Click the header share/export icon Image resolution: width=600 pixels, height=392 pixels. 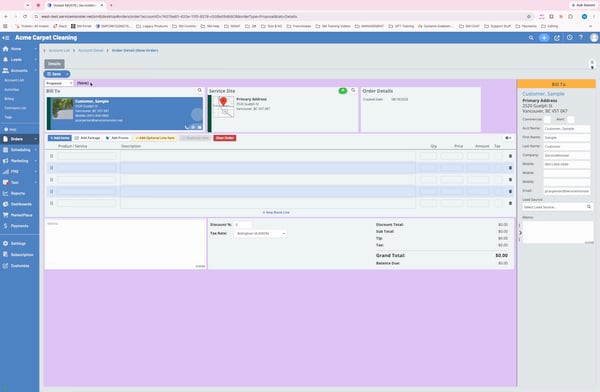pos(557,38)
